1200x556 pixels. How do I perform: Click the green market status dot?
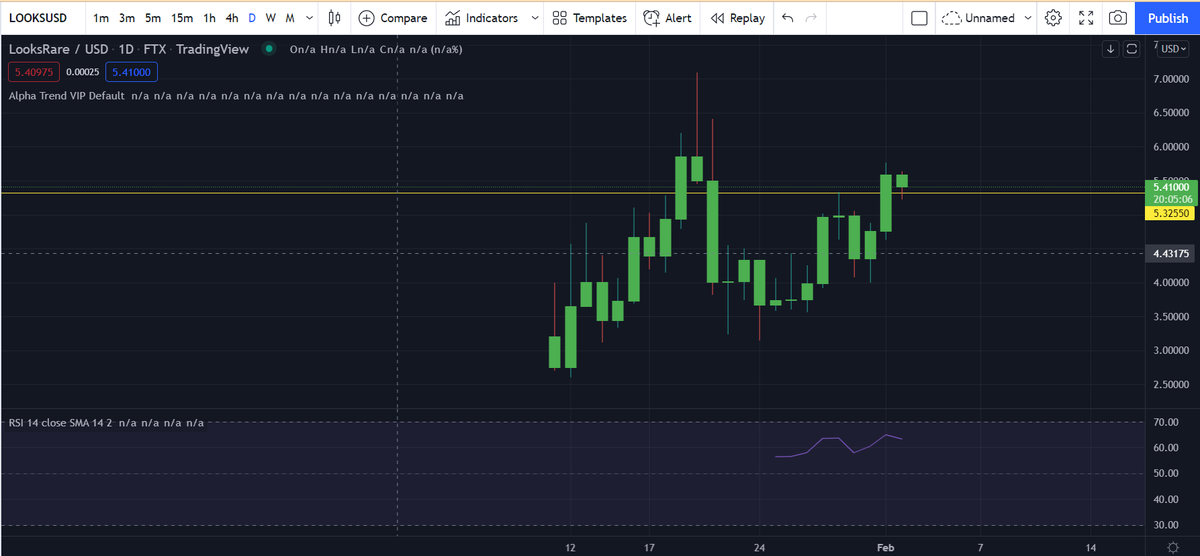pos(268,49)
